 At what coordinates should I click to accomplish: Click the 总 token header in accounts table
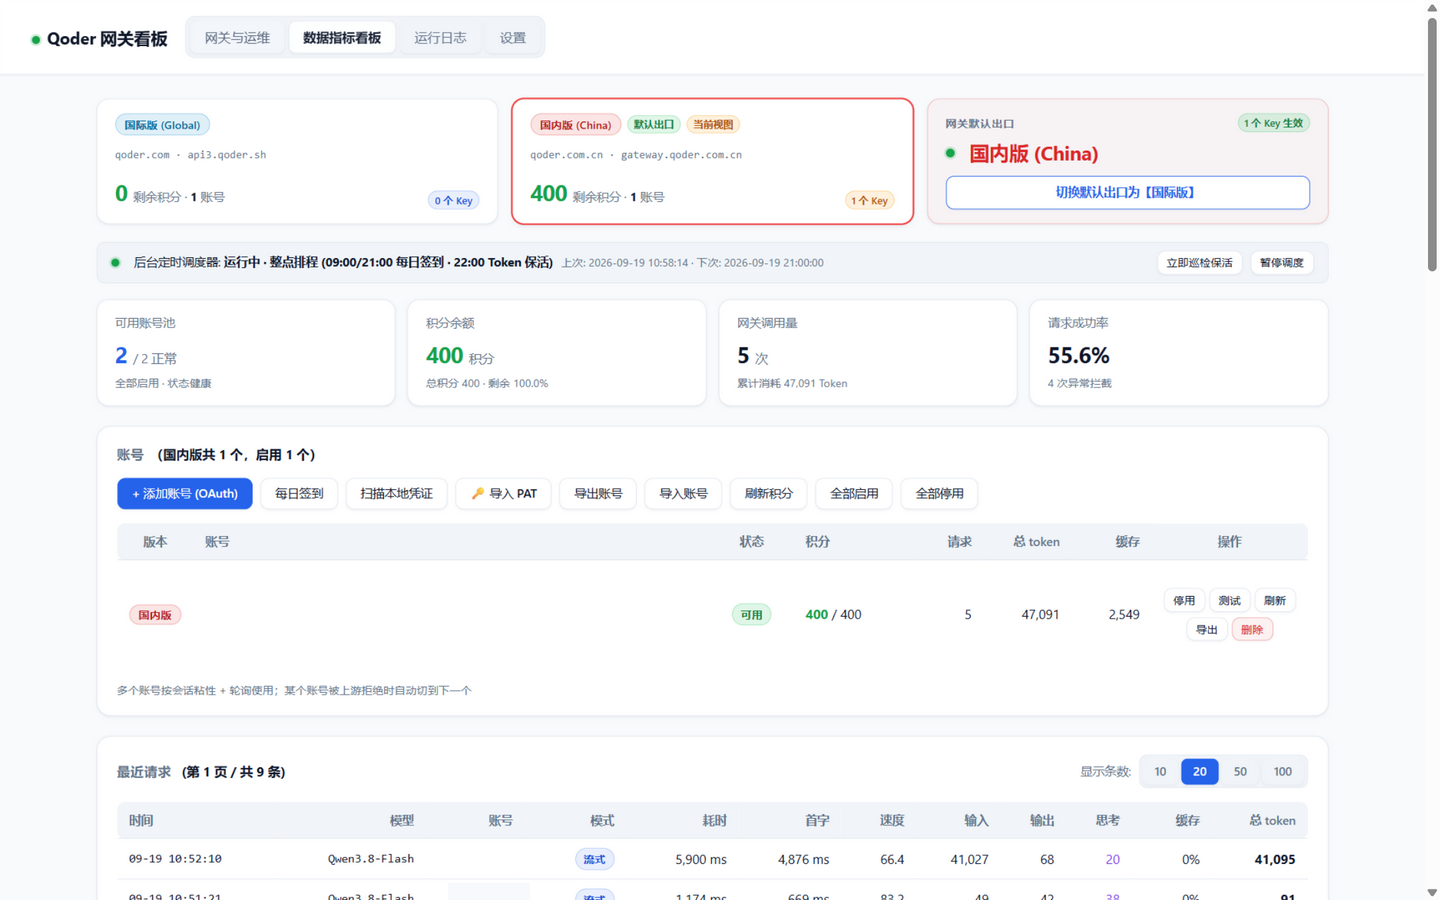pos(1036,542)
